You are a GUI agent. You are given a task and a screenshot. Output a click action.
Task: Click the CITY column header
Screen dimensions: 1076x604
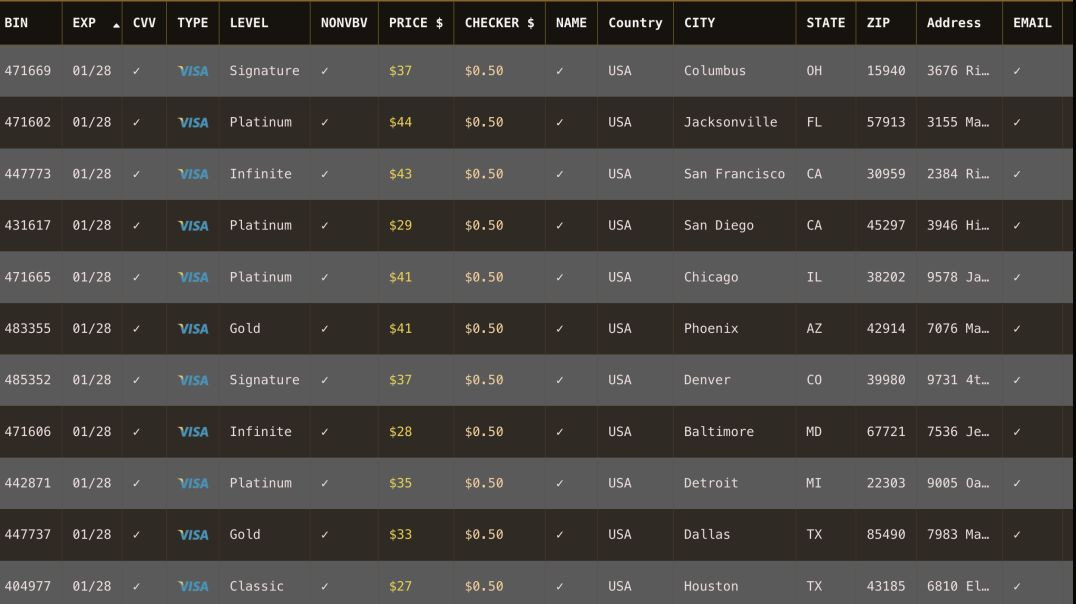tap(699, 23)
